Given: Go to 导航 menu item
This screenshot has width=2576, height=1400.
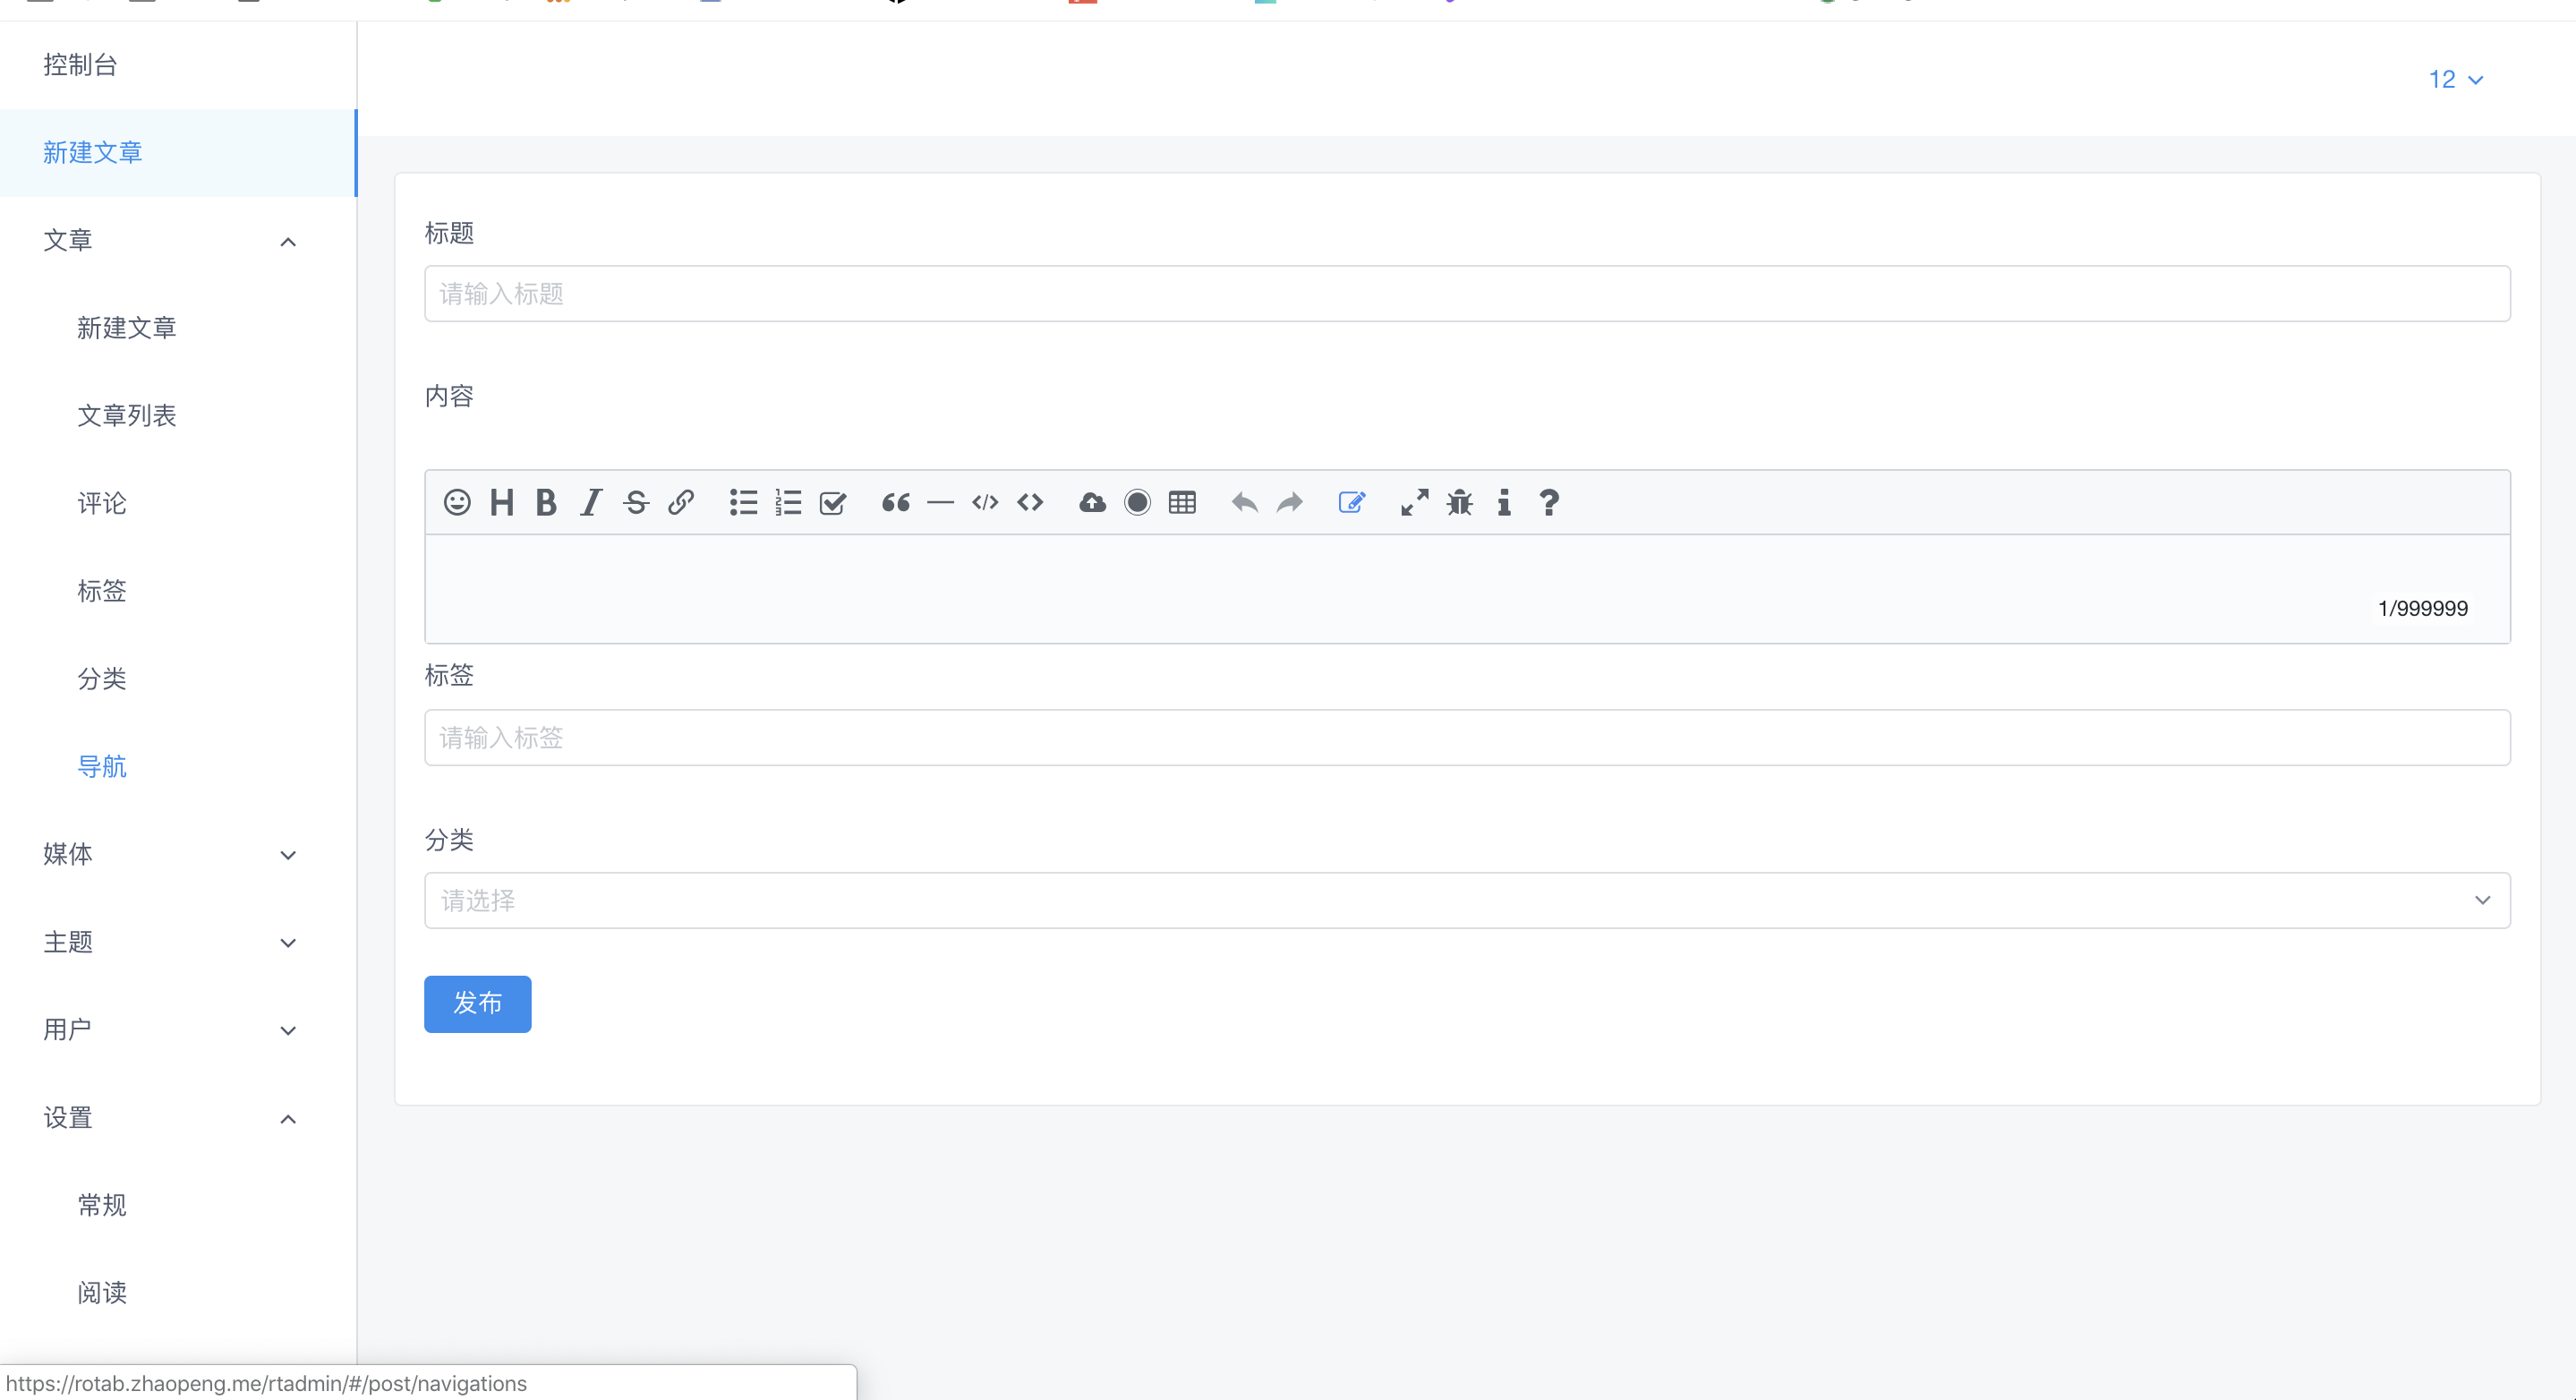Looking at the screenshot, I should (x=102, y=766).
